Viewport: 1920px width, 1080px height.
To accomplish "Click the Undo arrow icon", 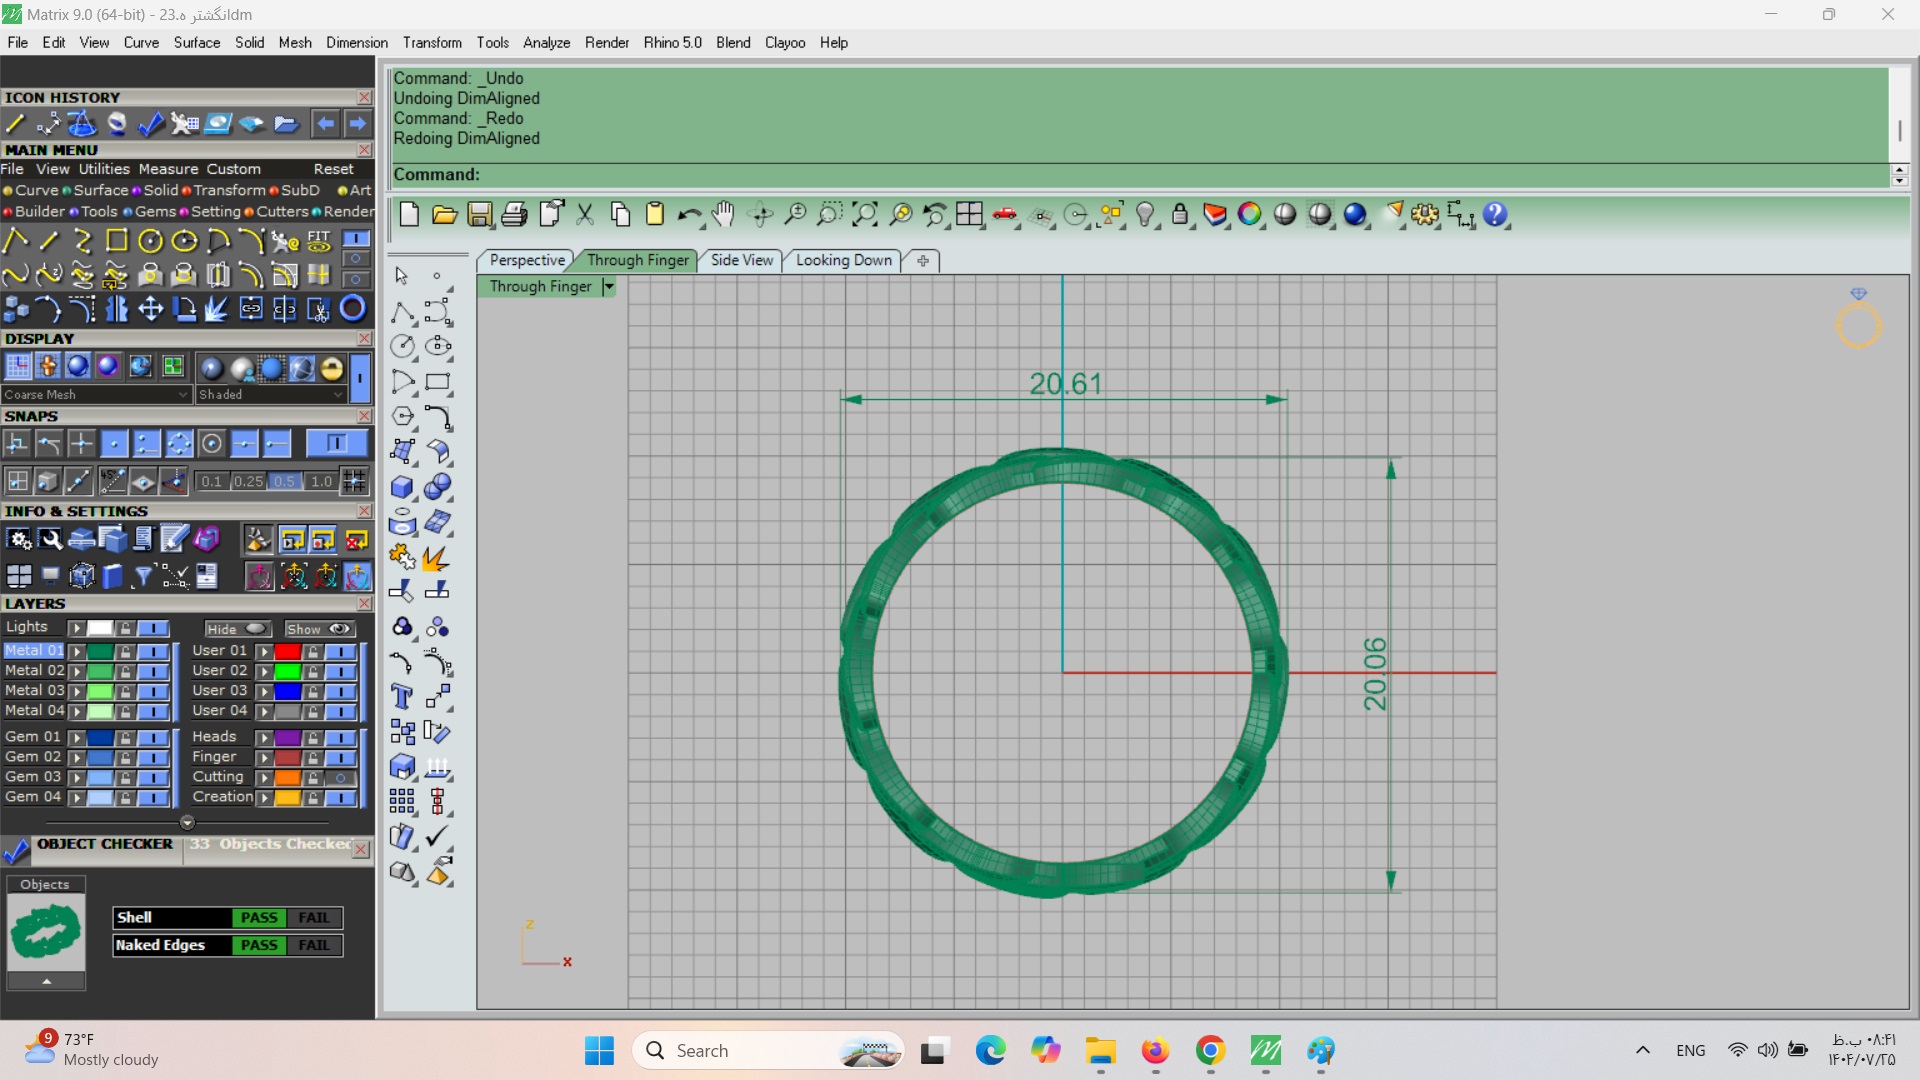I will click(688, 214).
